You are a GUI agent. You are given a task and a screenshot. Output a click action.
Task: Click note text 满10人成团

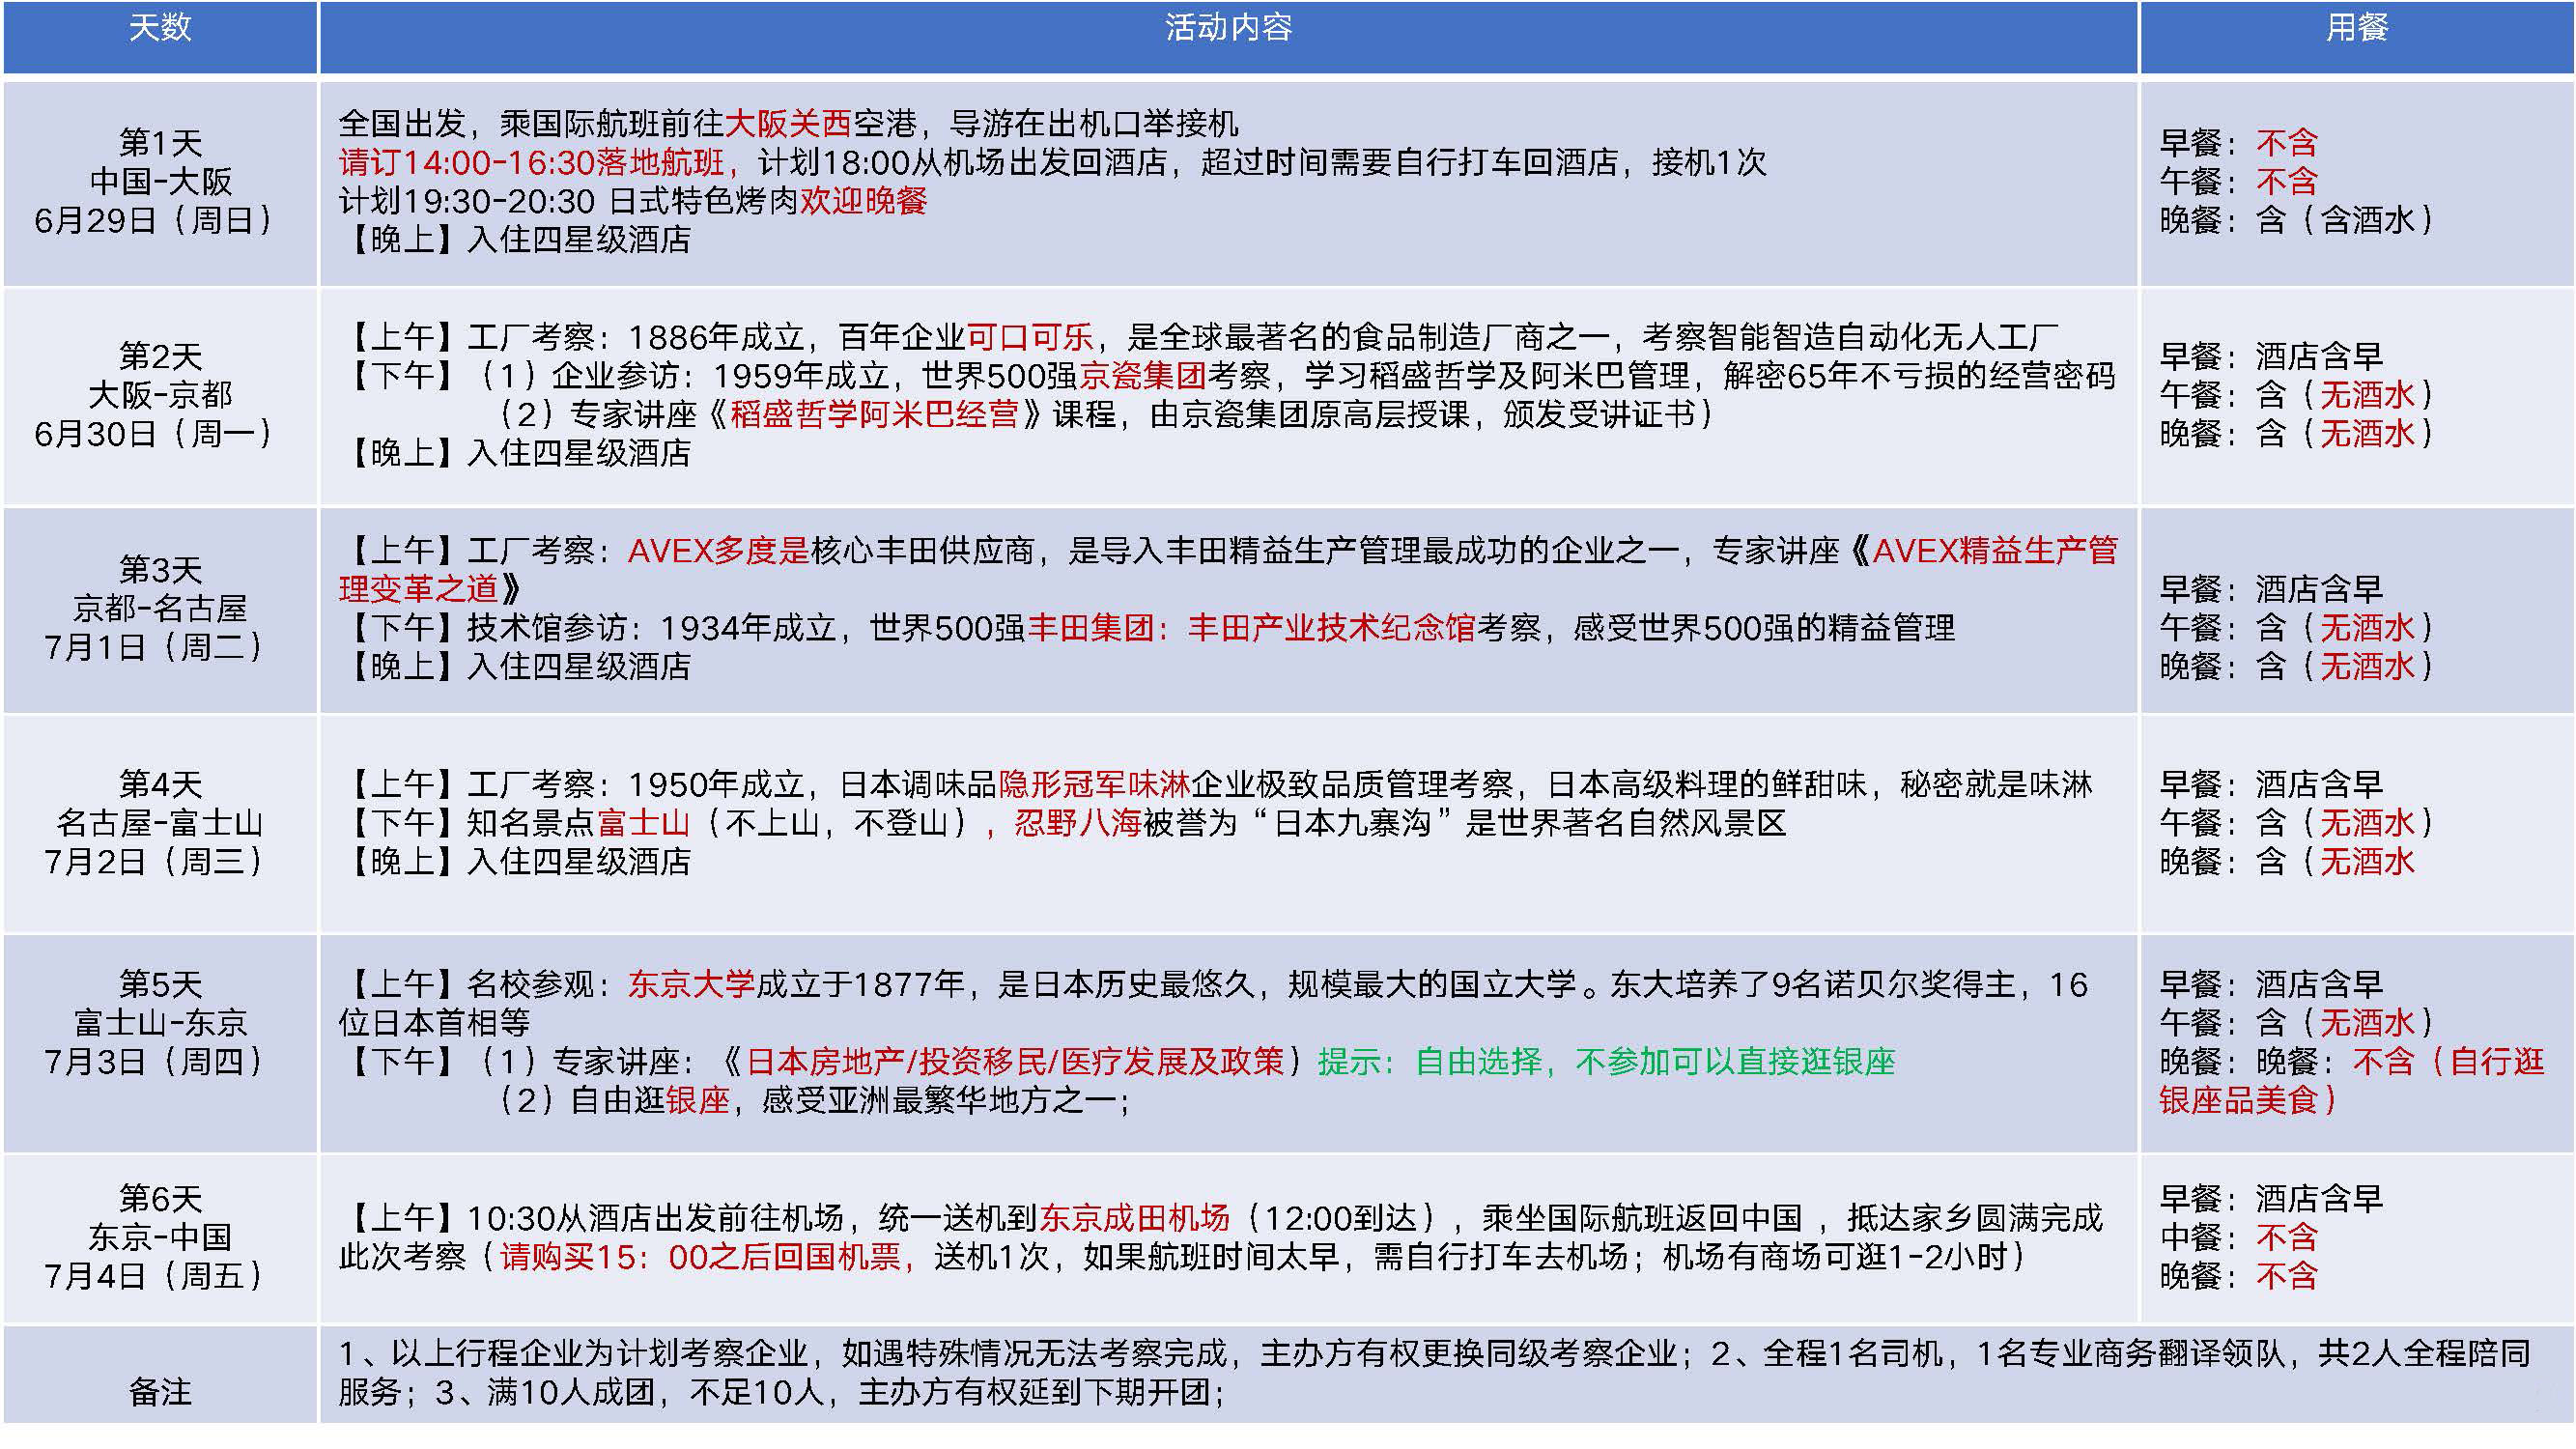(x=570, y=1393)
